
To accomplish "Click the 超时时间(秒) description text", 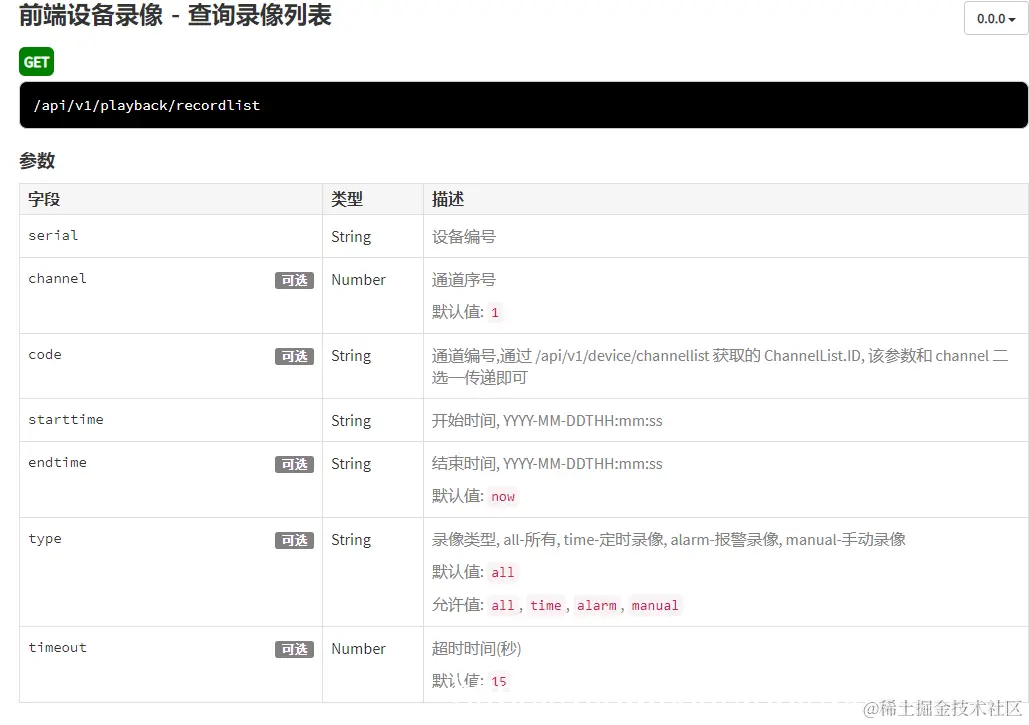I will click(476, 648).
